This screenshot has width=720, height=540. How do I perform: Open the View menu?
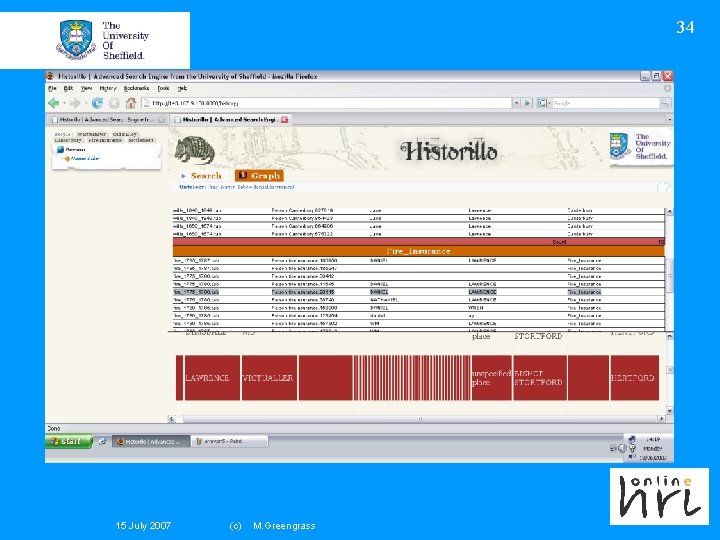point(86,88)
